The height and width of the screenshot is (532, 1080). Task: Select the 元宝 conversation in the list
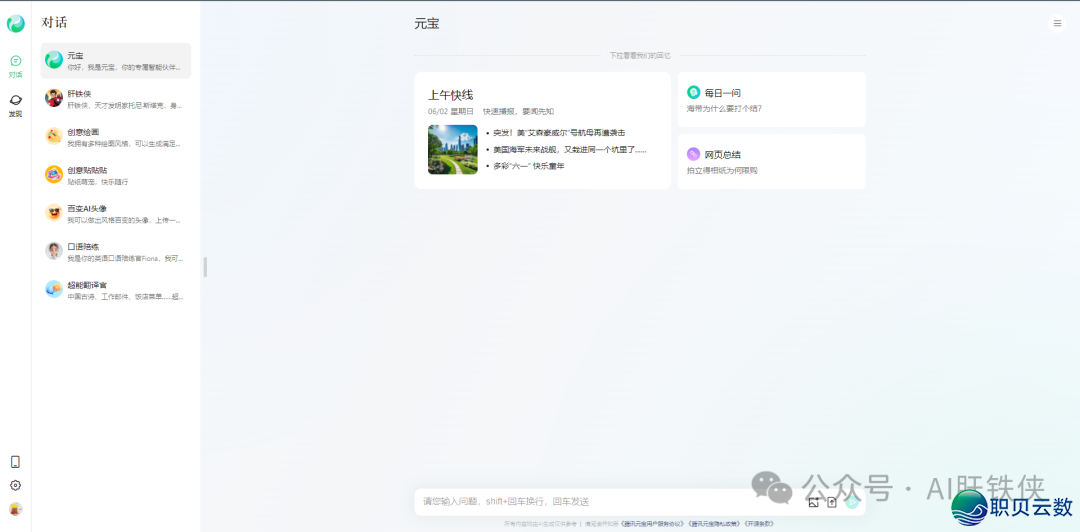coord(115,61)
